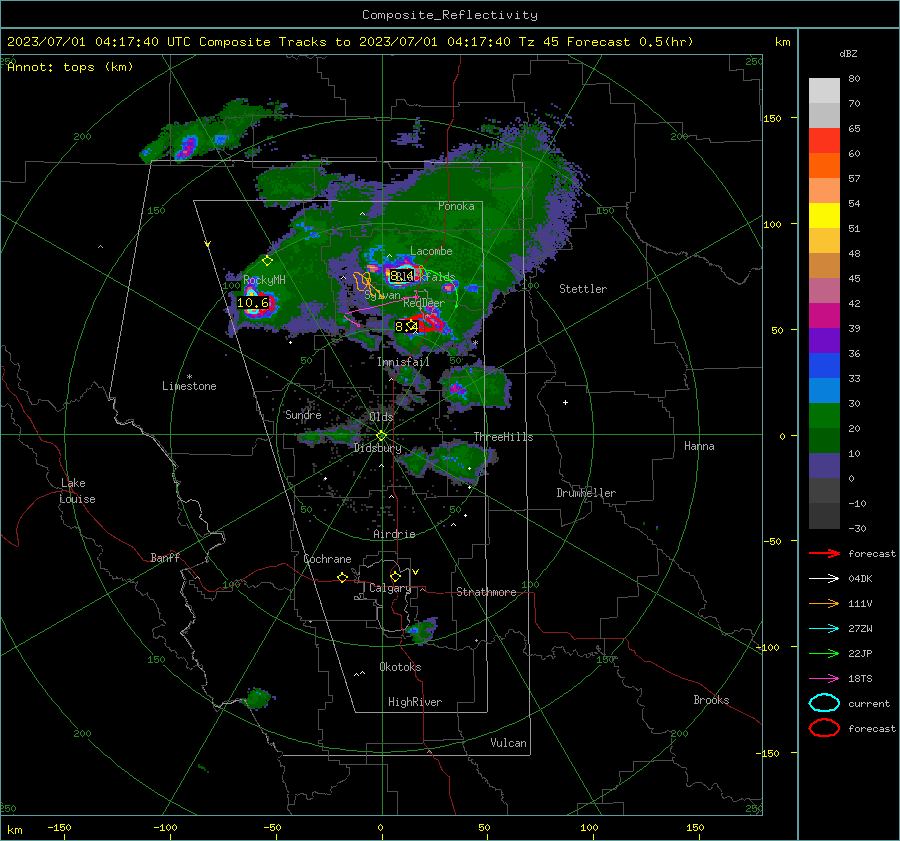The image size is (900, 841).
Task: Click the Vulcan city label
Action: [x=508, y=743]
